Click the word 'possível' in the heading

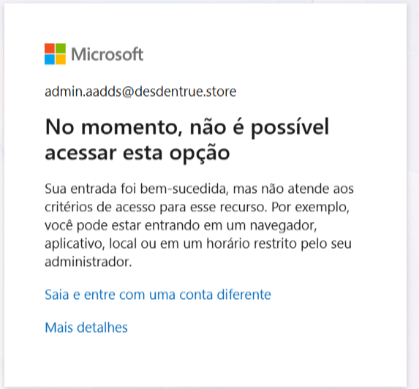[x=290, y=127]
